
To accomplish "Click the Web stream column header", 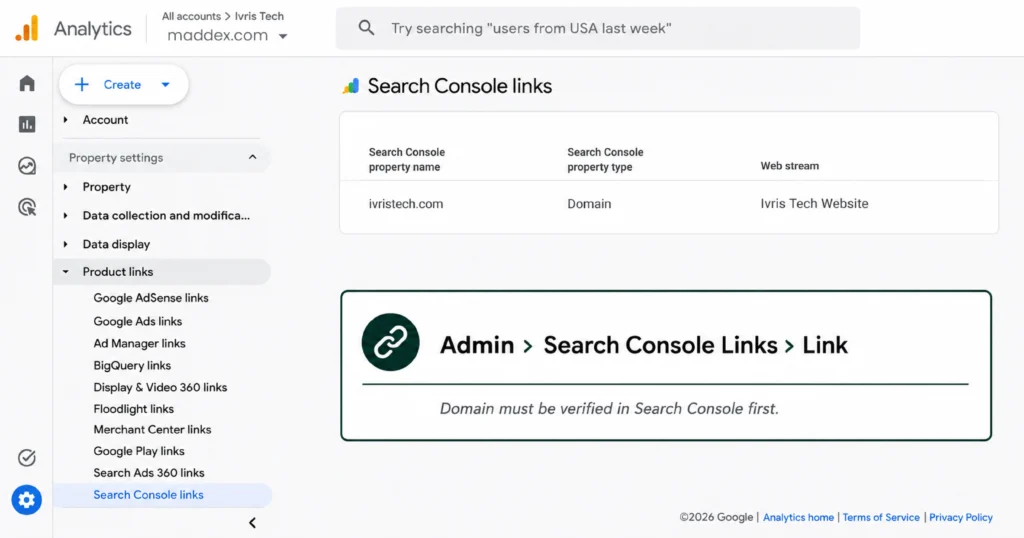I will [x=790, y=166].
